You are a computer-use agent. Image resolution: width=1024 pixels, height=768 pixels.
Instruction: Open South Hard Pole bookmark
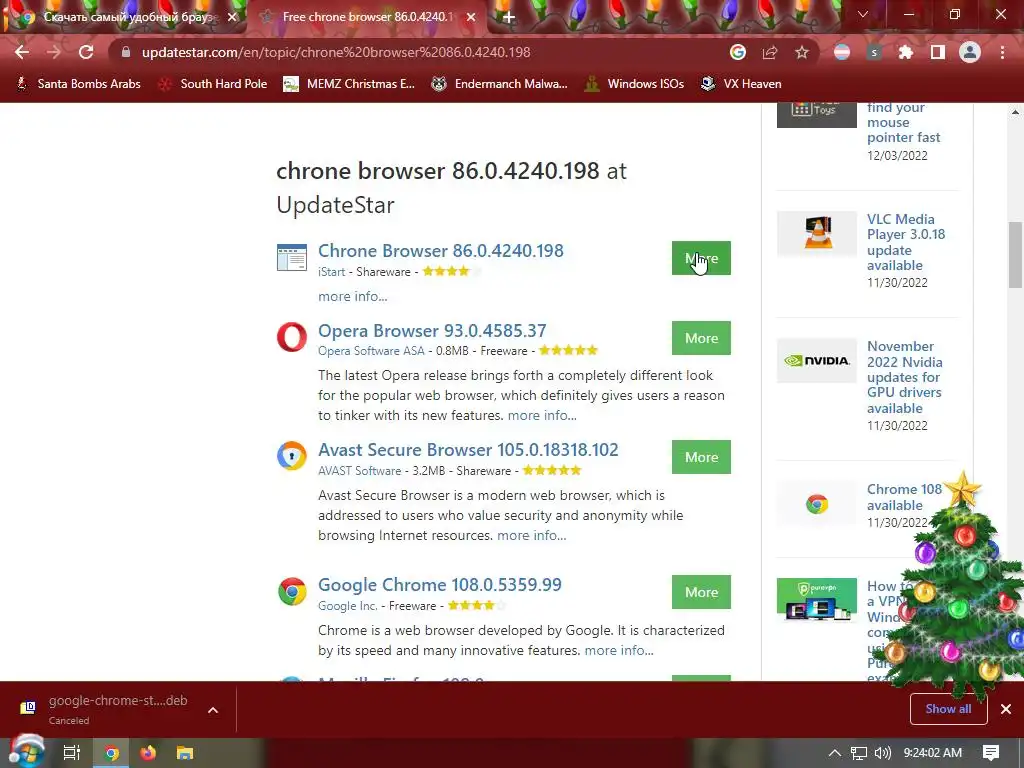213,84
